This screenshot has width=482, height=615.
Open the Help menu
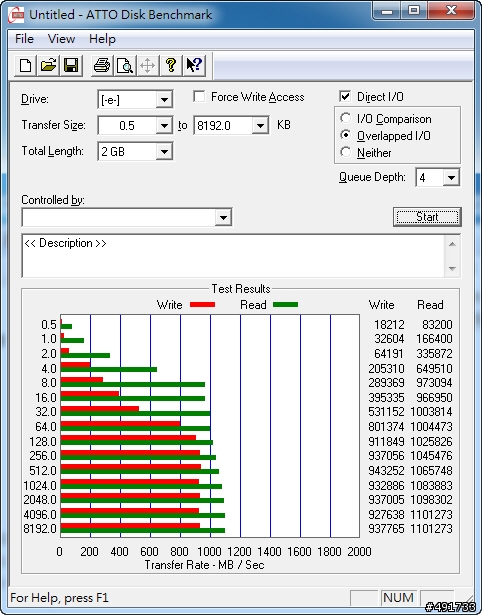tap(102, 39)
